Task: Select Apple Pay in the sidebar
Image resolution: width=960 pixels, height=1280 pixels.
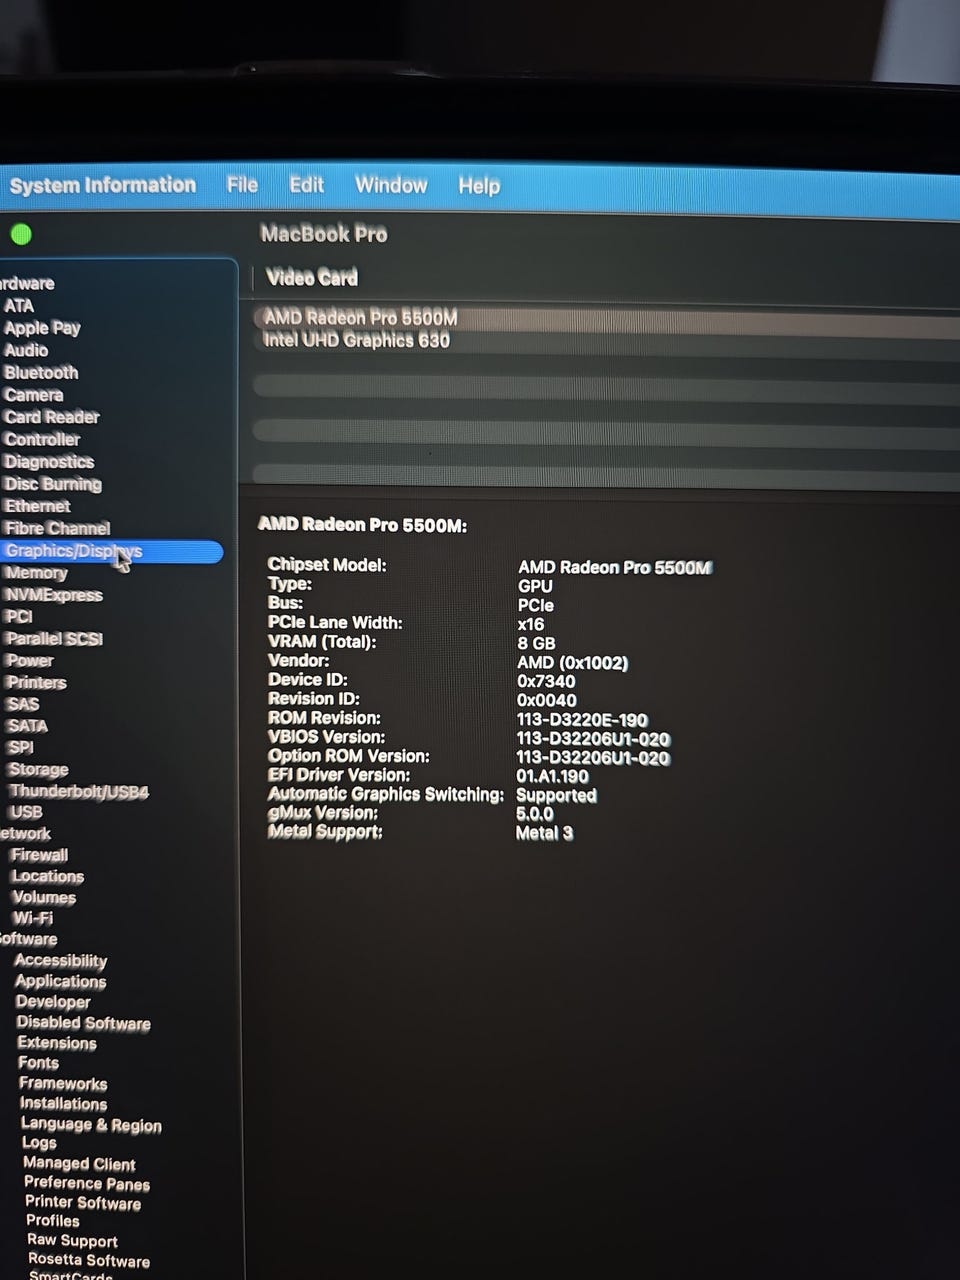Action: [42, 328]
